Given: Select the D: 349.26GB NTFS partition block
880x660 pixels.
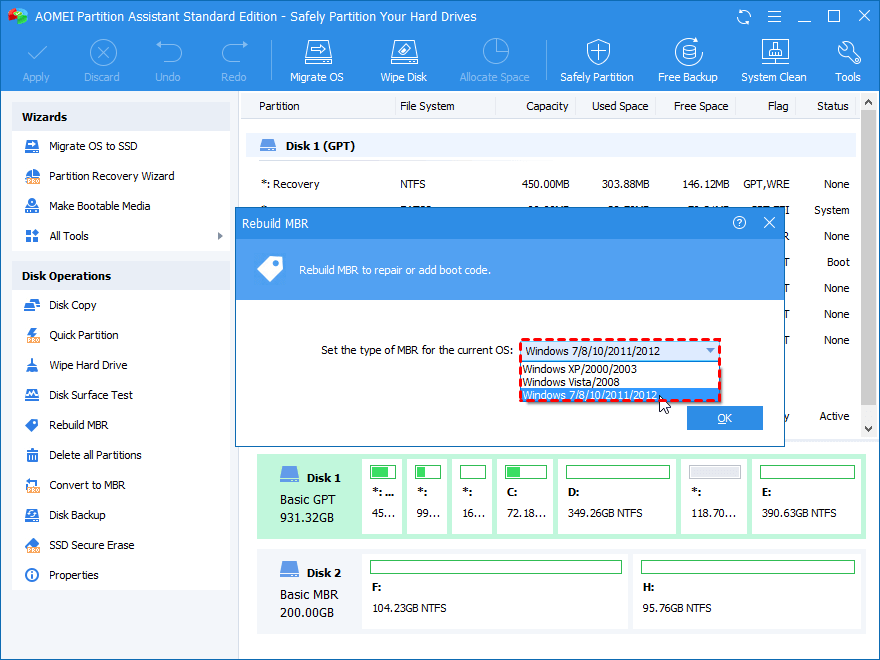Looking at the screenshot, I should (x=617, y=497).
